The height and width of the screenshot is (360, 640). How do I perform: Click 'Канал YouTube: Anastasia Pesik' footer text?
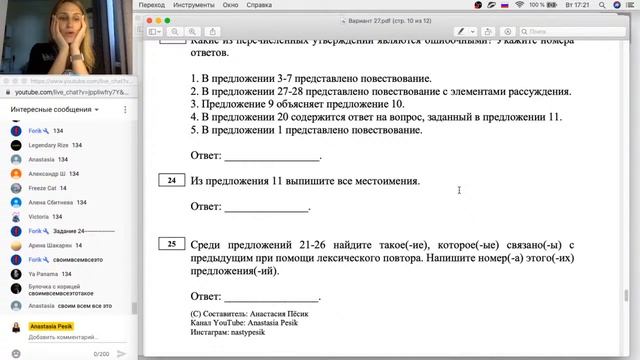(244, 323)
